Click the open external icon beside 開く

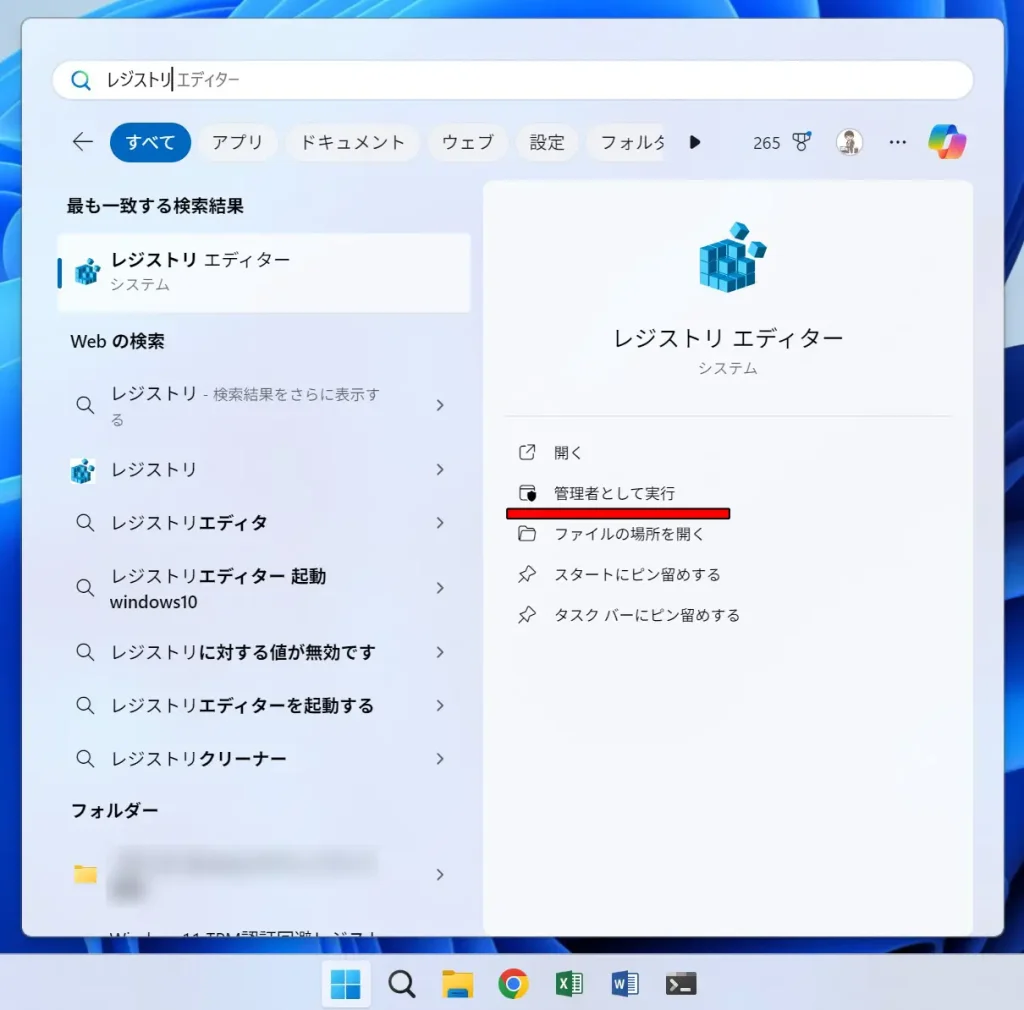[527, 452]
